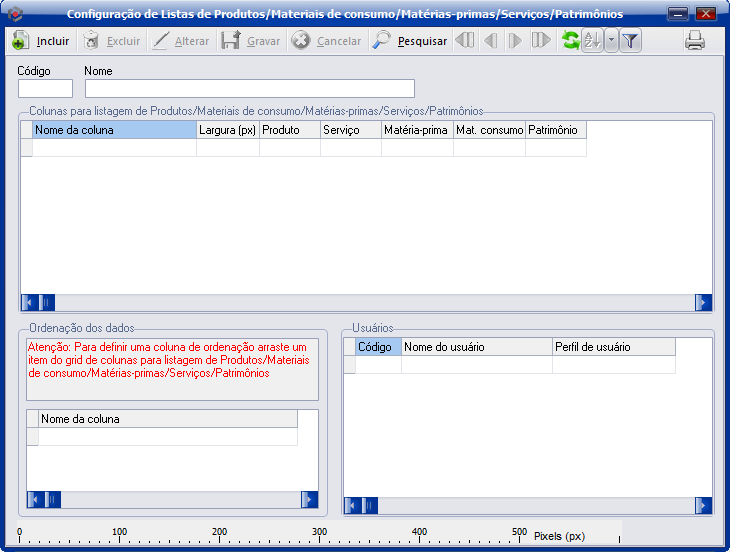Screen dimensions: 730x552
Task: Click the columns grid horizontal scrollbar thumb
Action: click(x=47, y=303)
